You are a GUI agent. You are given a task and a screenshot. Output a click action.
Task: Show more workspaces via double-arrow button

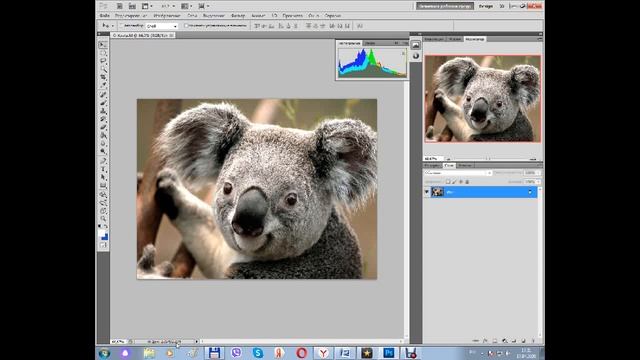[502, 6]
